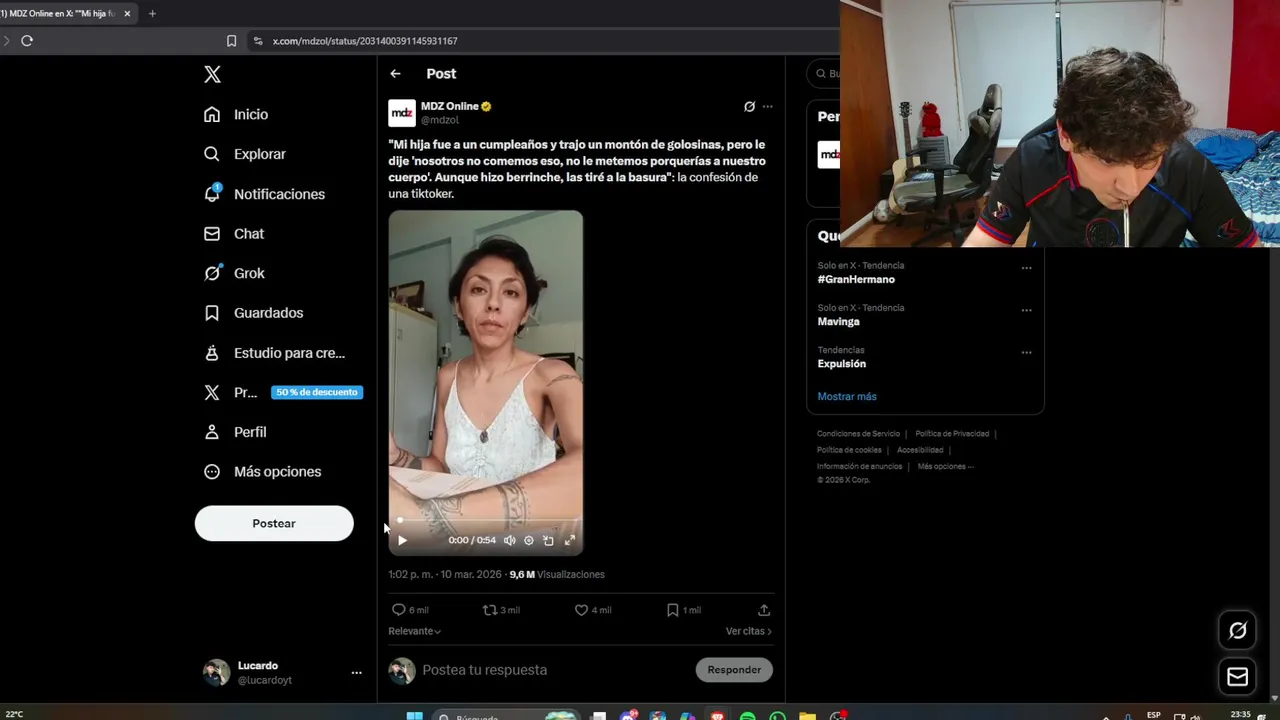Open the Perfil page
Screen dimensions: 1280x720
click(x=235, y=432)
